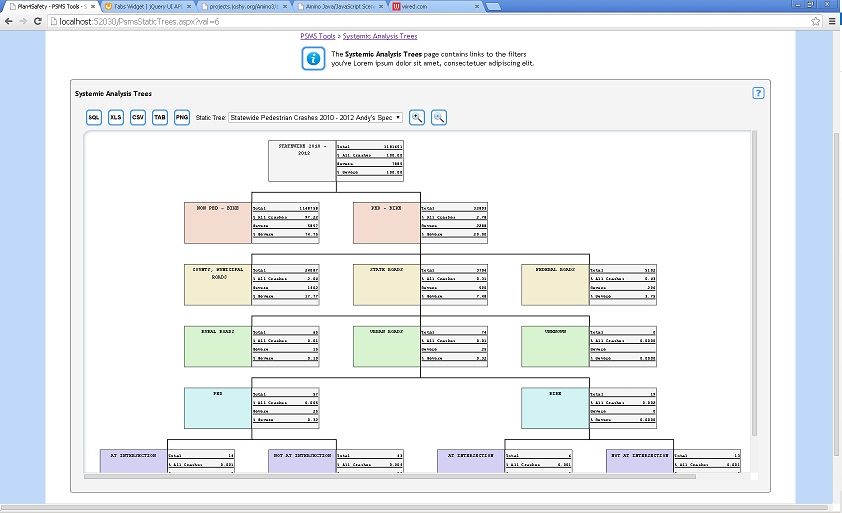Zoom in with the plus magnifier icon
Viewport: 842px width, 513px height.
tap(417, 117)
